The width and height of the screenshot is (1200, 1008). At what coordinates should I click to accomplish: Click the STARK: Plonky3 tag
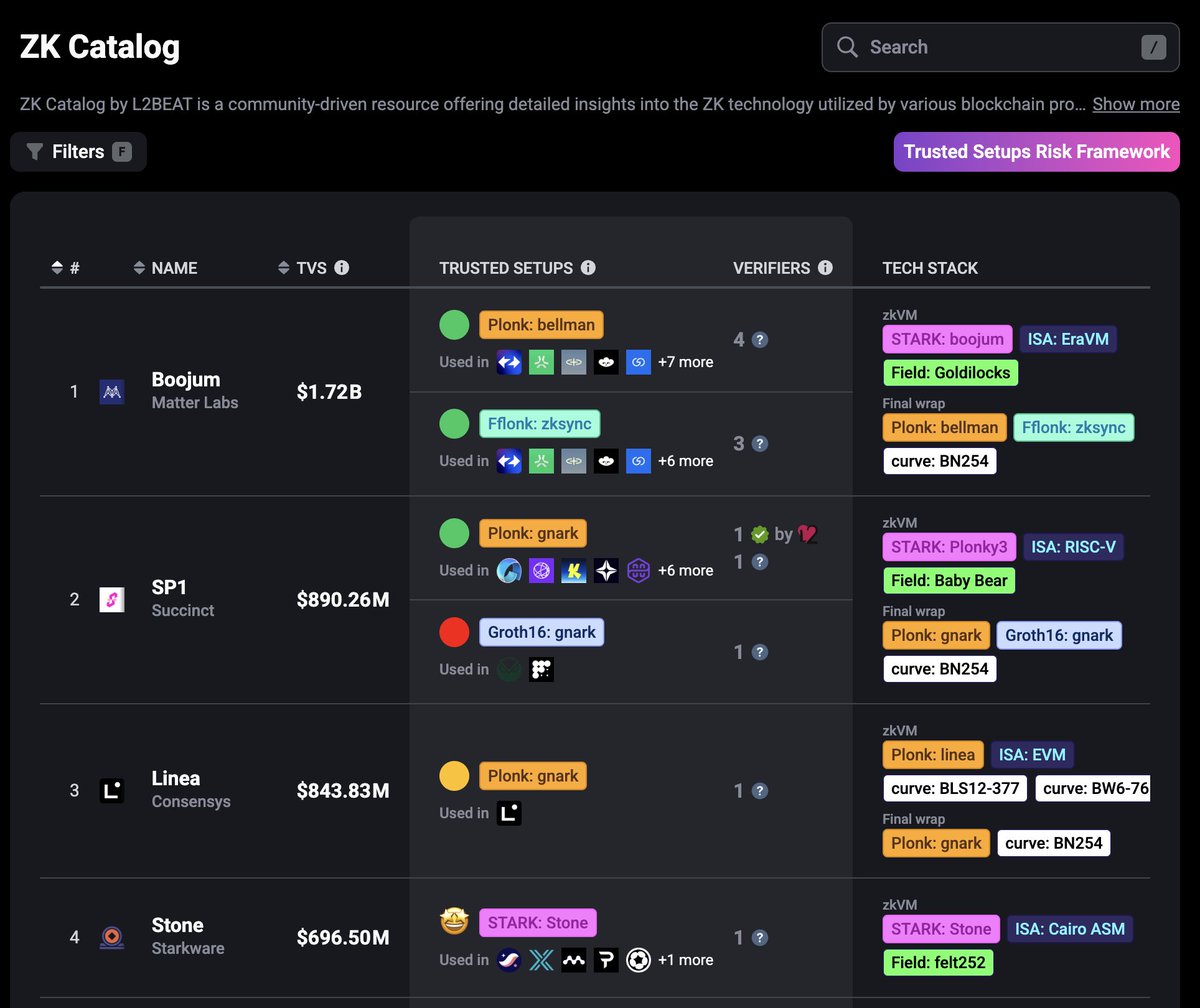[949, 547]
